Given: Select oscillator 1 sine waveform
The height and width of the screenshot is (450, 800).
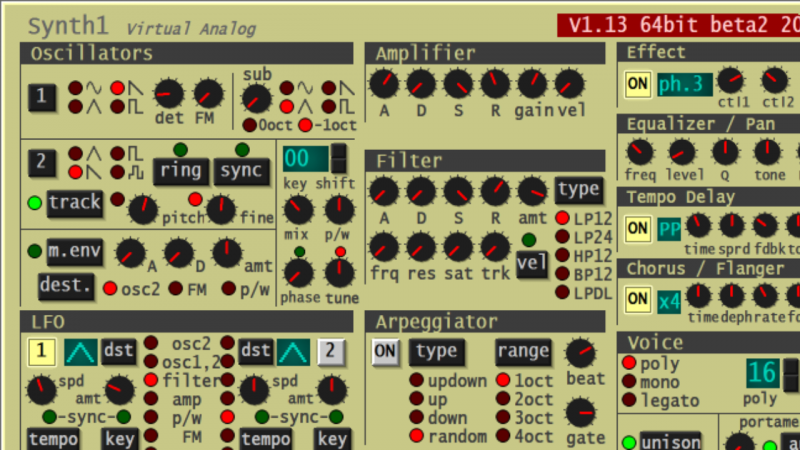Looking at the screenshot, I should pyautogui.click(x=76, y=88).
